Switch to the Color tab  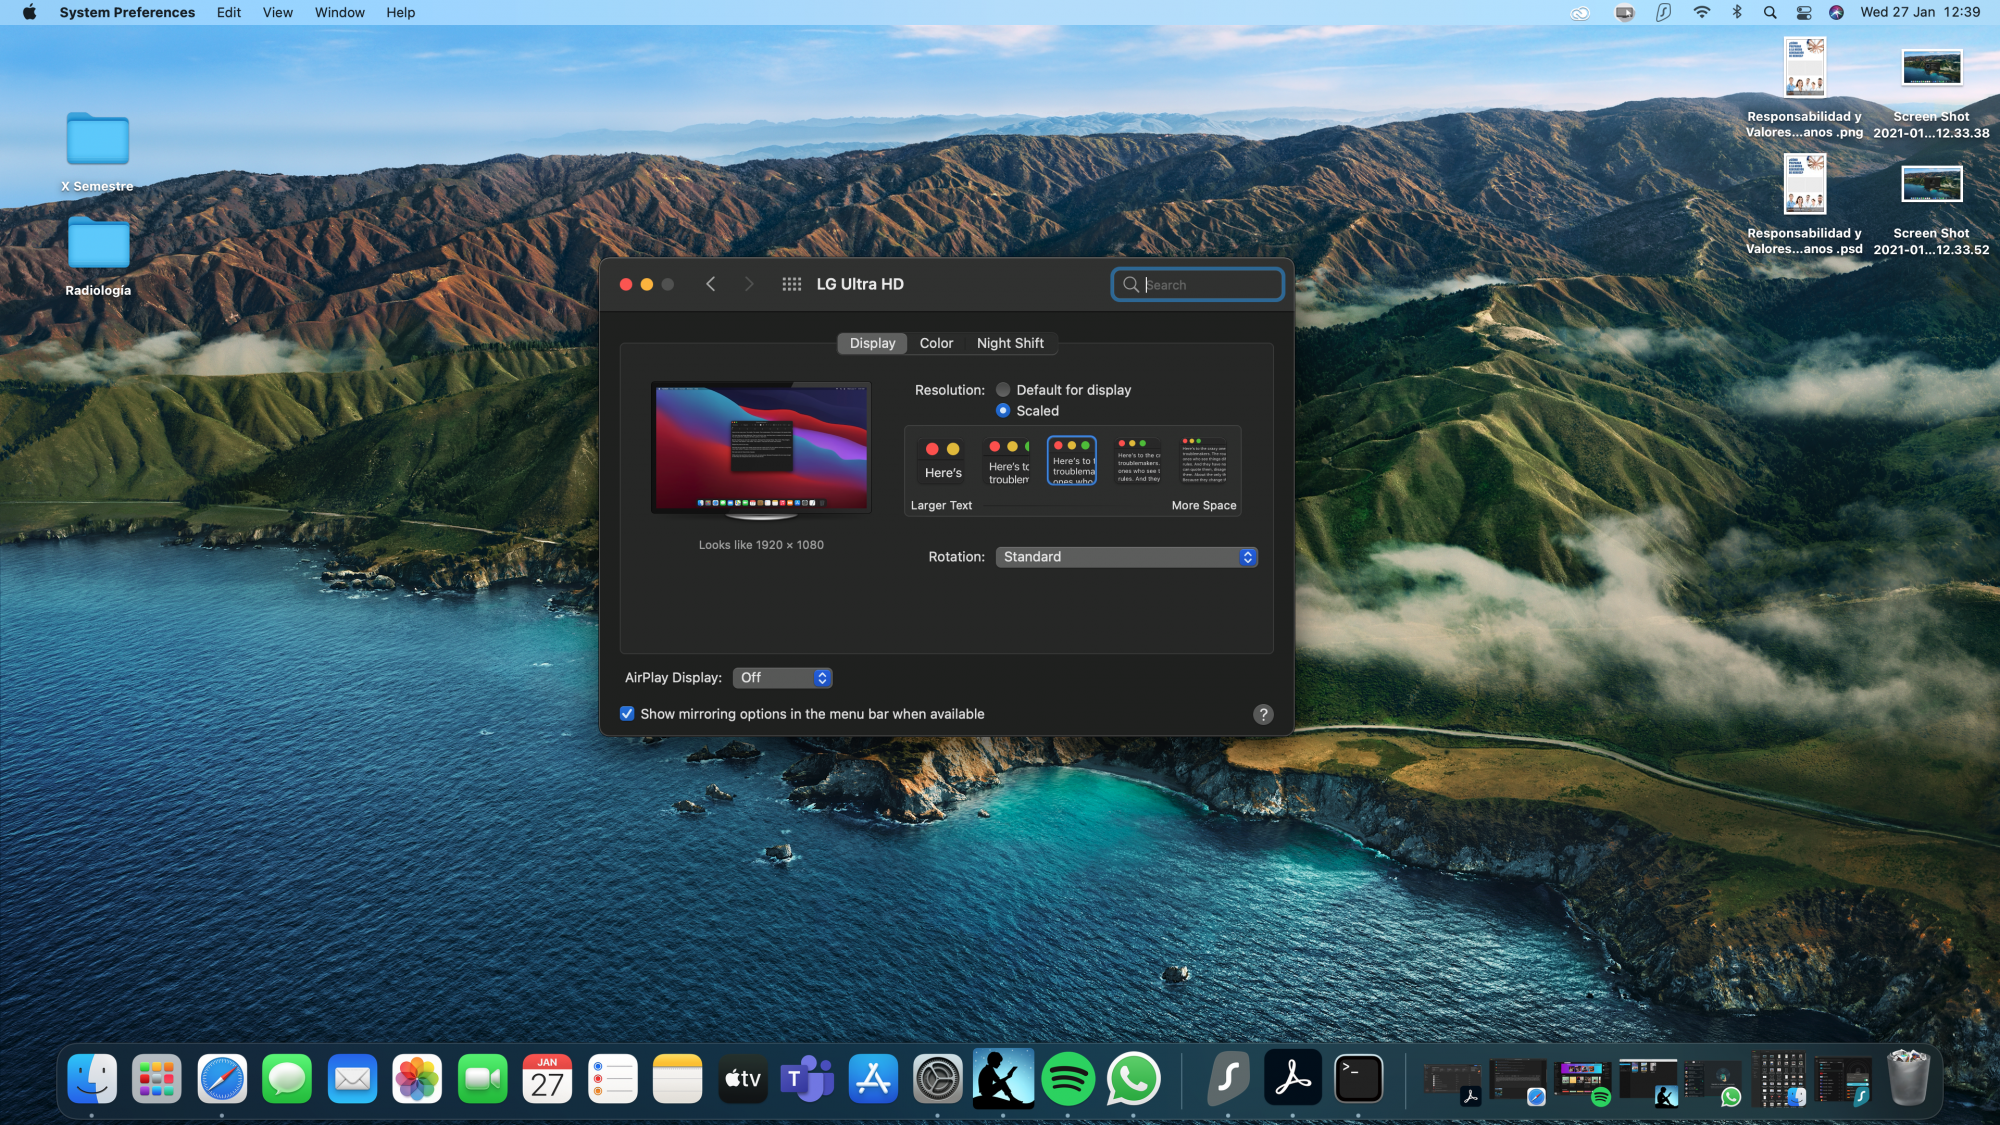[936, 343]
